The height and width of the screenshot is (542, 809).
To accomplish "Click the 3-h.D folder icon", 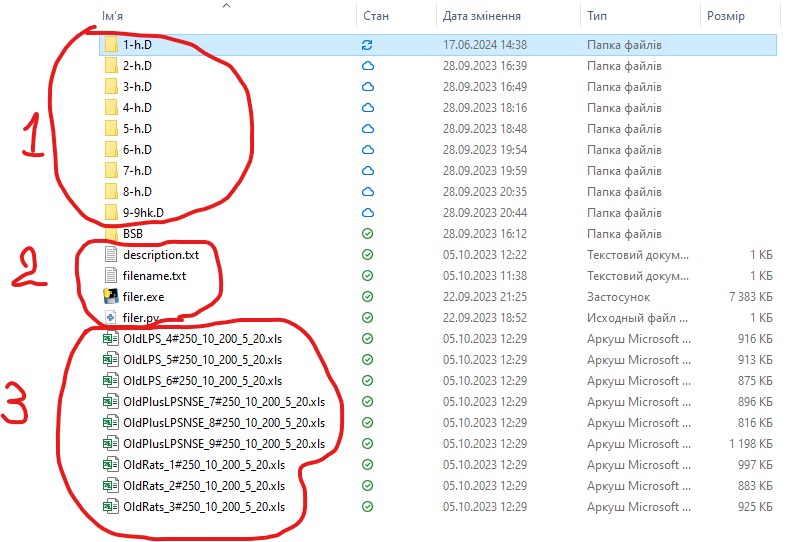I will pos(111,87).
